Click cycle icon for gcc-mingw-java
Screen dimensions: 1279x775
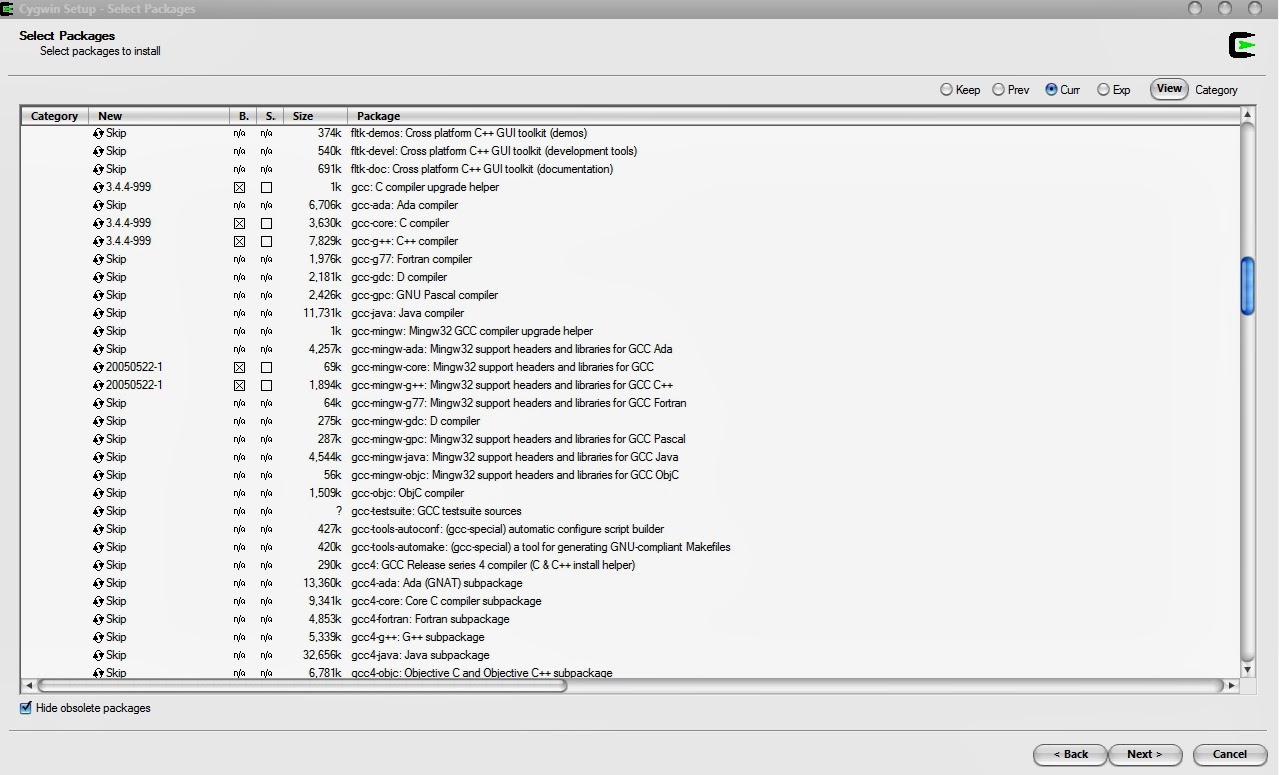99,457
